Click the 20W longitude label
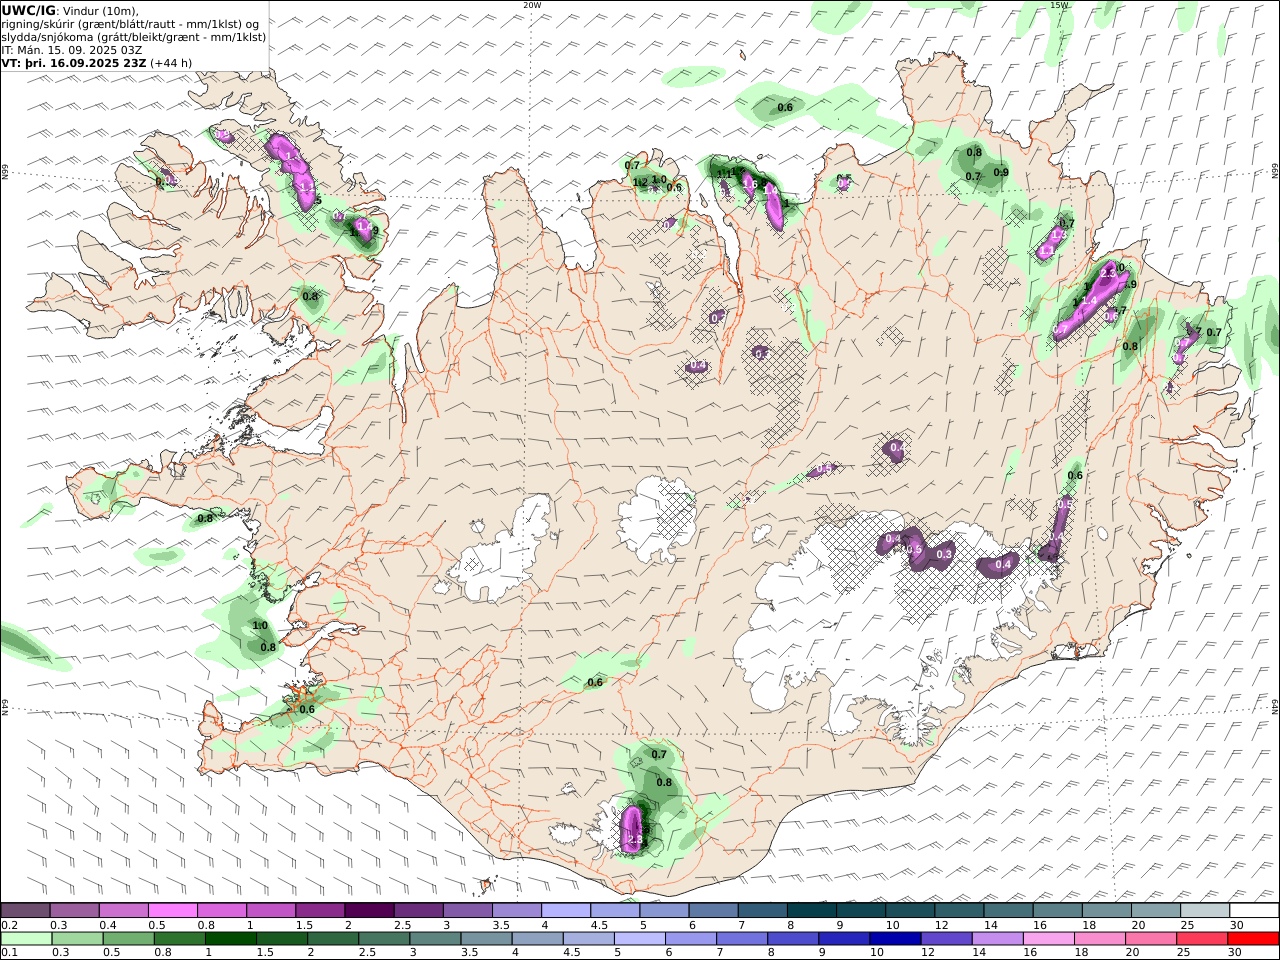 point(532,5)
